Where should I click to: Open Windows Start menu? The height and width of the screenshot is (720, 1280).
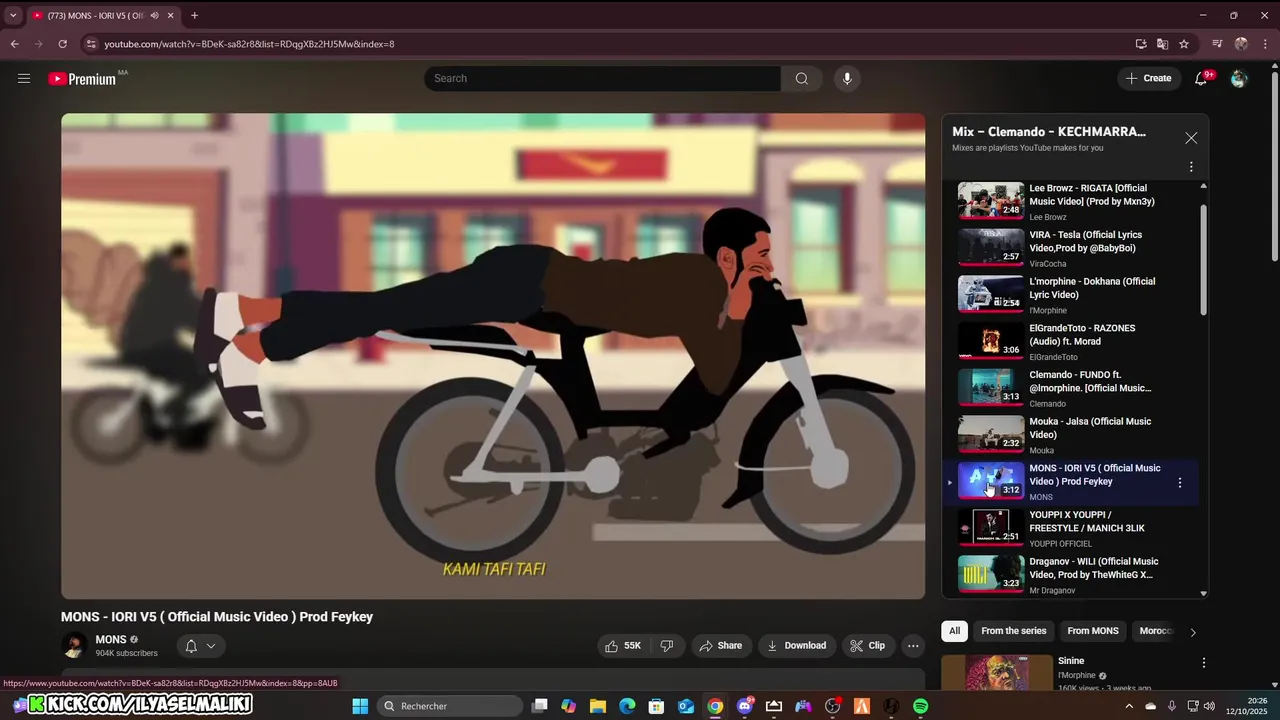click(x=360, y=706)
